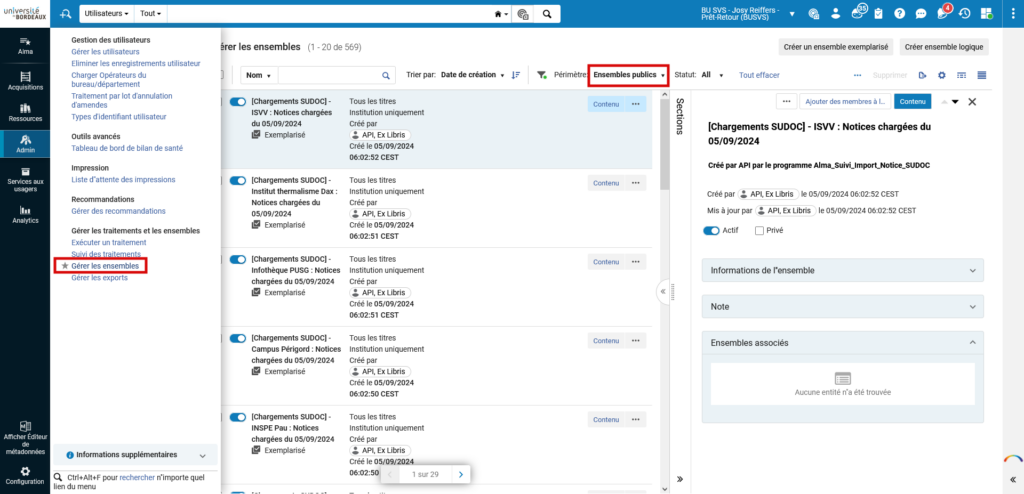Open the Analytics menu in the sidebar
Viewport: 1024px width, 494px height.
(x=25, y=214)
